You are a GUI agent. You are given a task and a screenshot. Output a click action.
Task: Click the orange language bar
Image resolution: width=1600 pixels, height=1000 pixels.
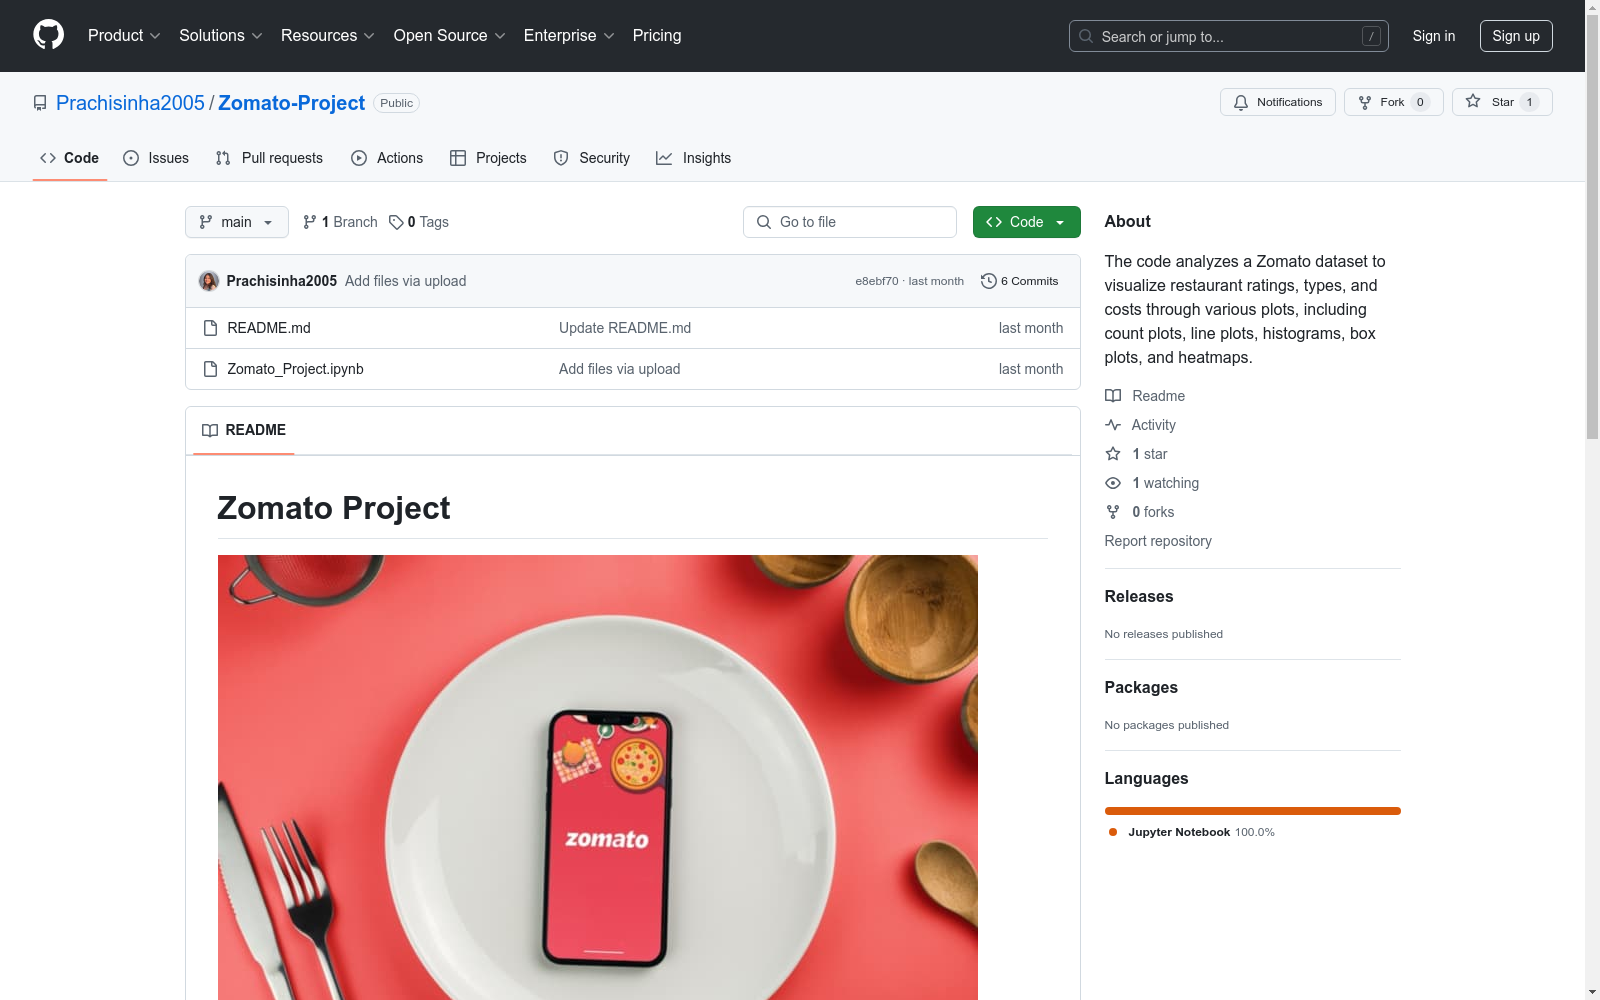(x=1252, y=811)
